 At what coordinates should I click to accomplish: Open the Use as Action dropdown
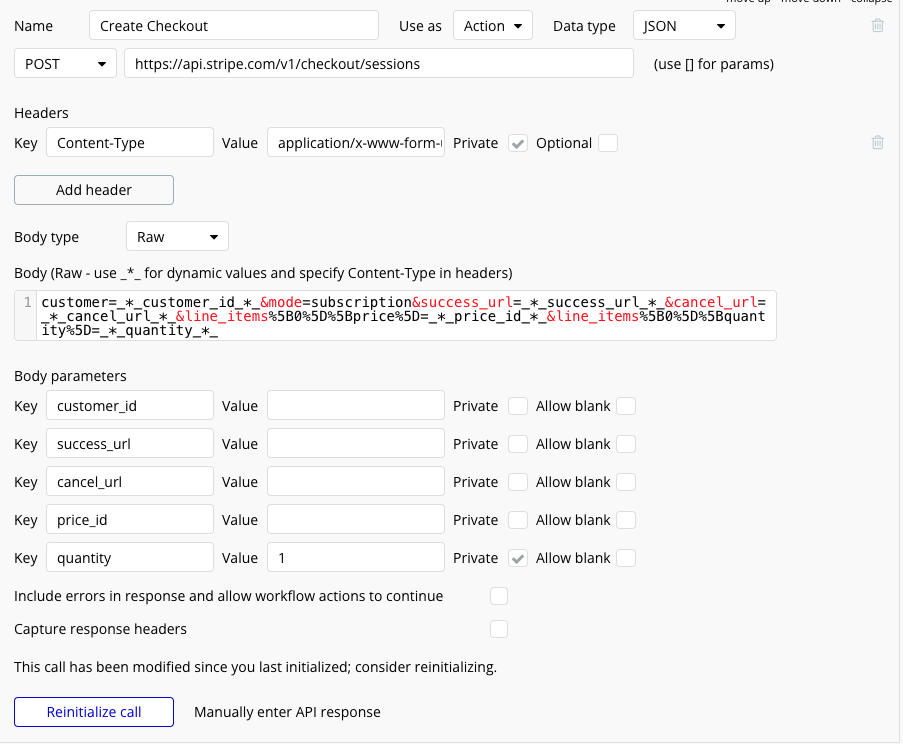[x=493, y=26]
